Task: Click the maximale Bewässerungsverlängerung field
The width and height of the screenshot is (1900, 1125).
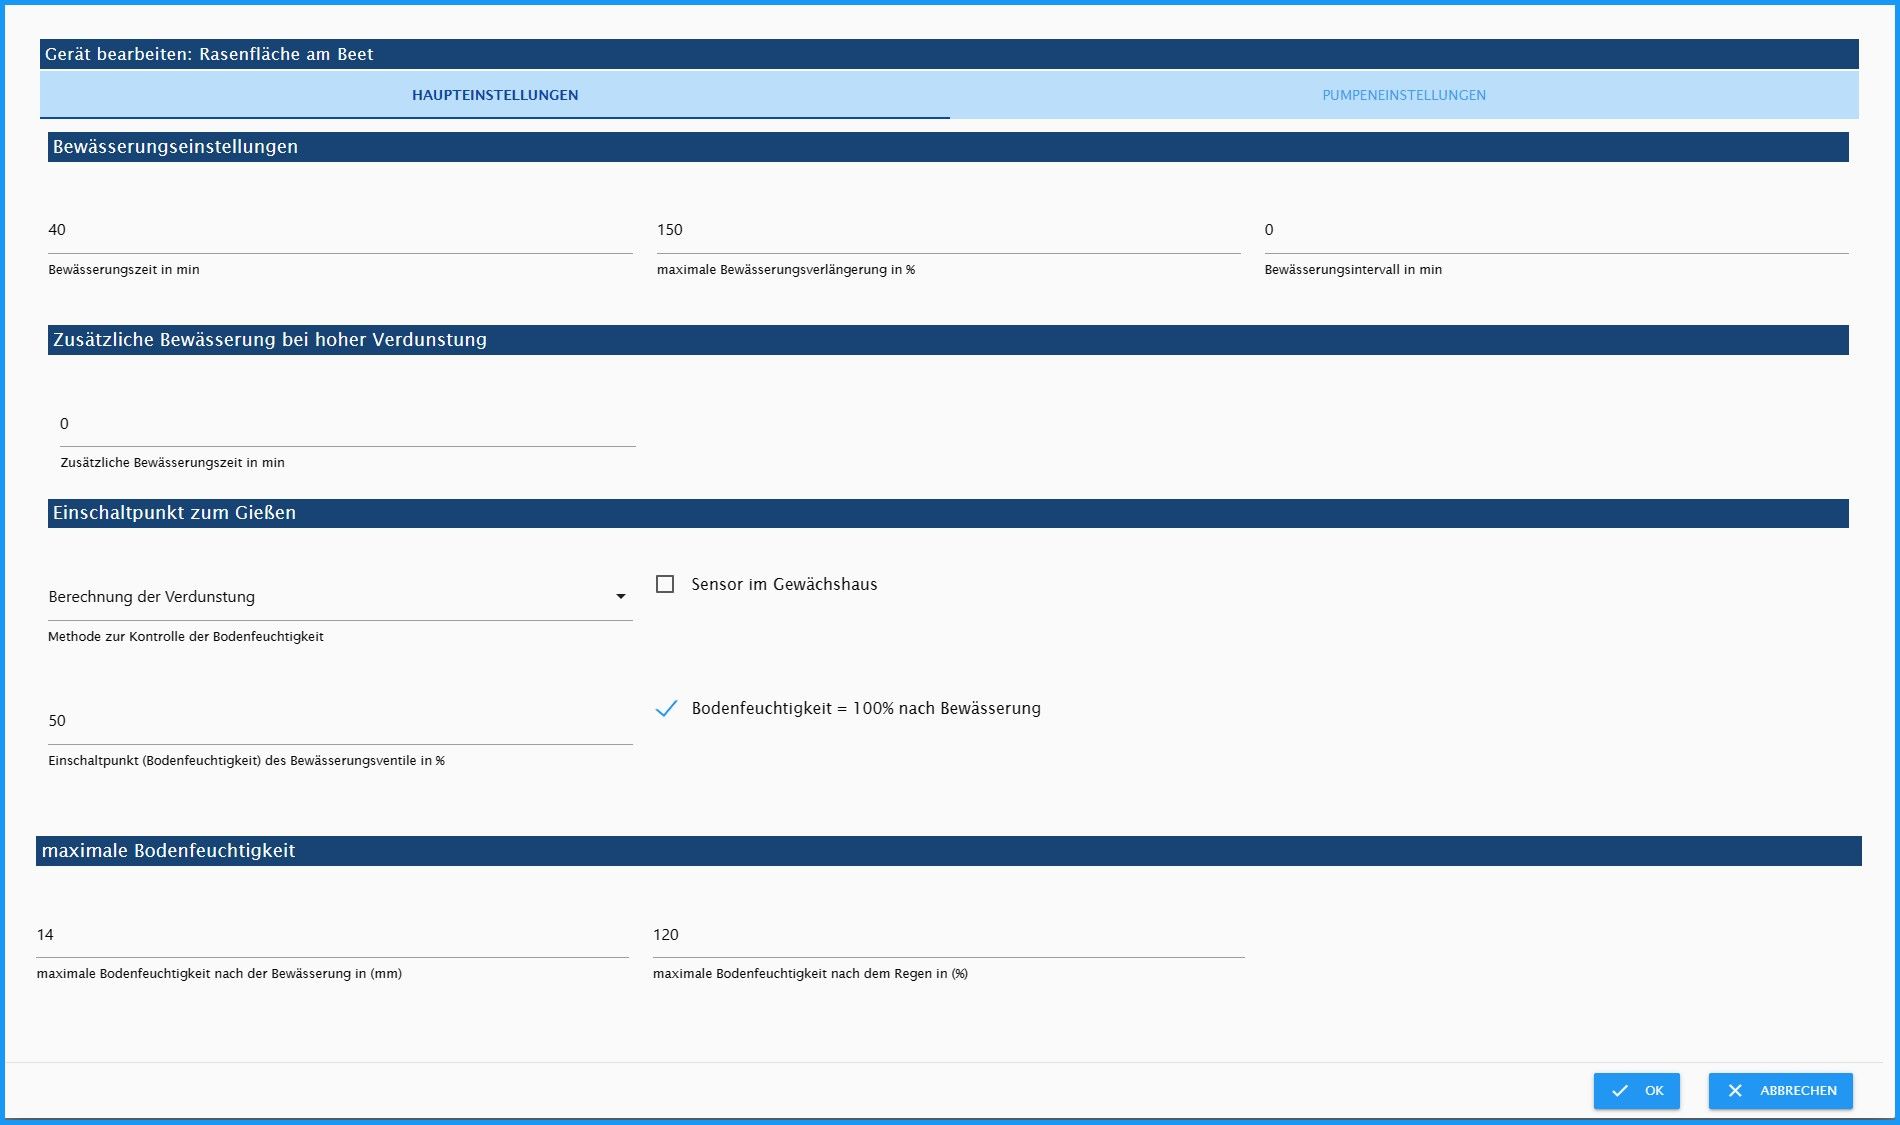Action: click(948, 231)
